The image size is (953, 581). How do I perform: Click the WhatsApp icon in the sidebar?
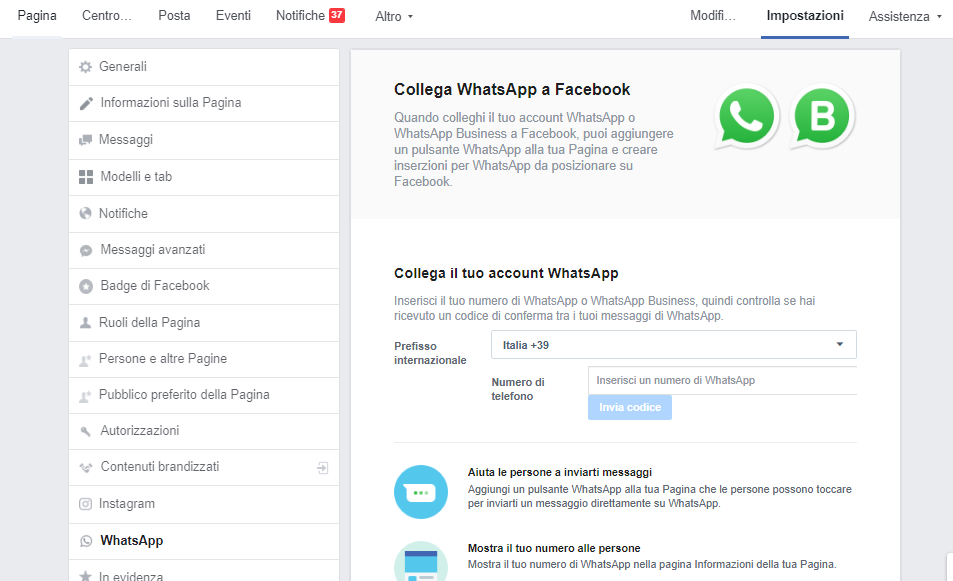[86, 541]
